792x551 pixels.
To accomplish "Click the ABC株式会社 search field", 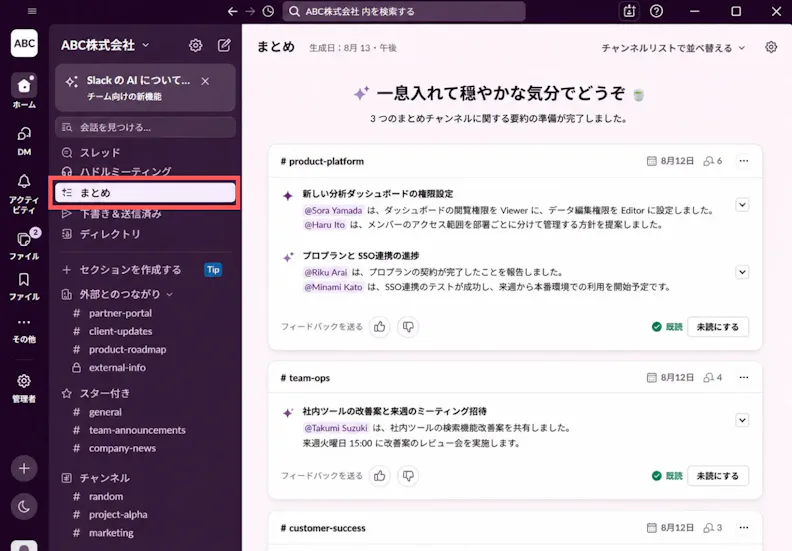I will (404, 11).
